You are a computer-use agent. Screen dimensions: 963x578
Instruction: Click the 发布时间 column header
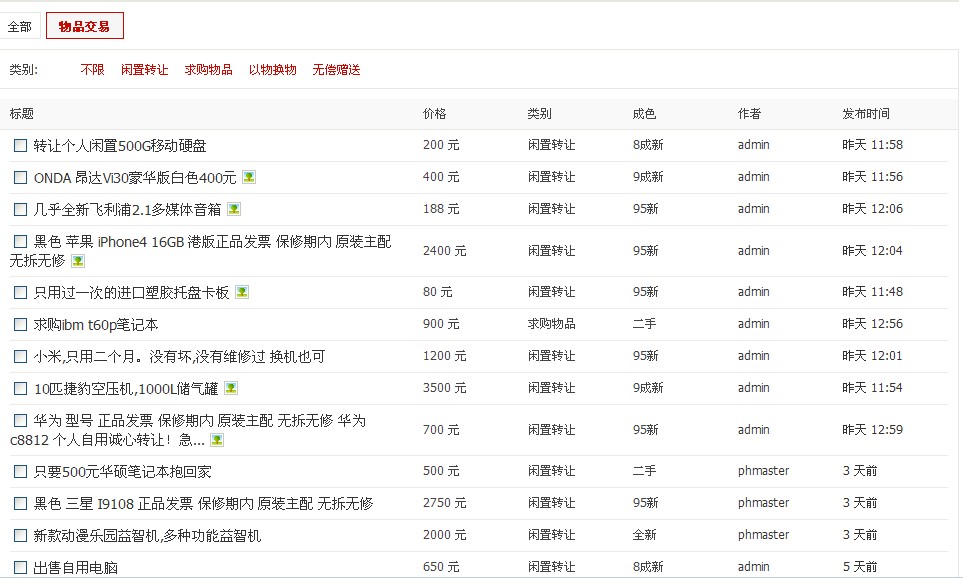866,114
